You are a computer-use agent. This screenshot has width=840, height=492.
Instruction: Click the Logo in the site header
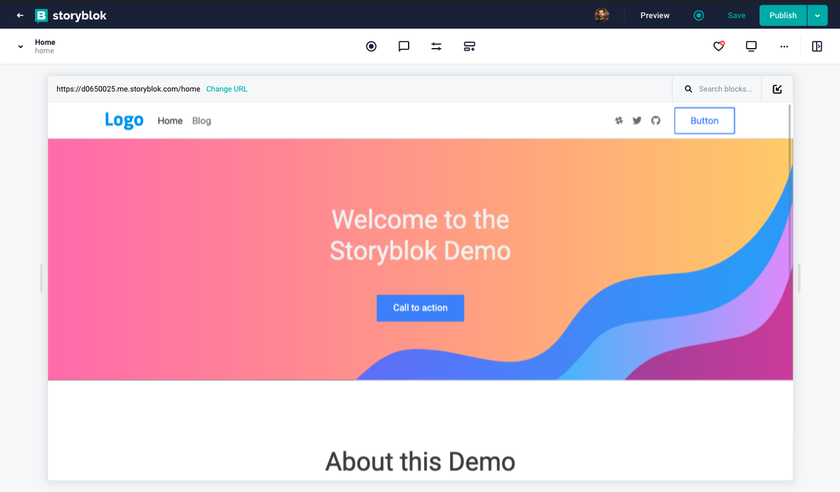[x=124, y=120]
